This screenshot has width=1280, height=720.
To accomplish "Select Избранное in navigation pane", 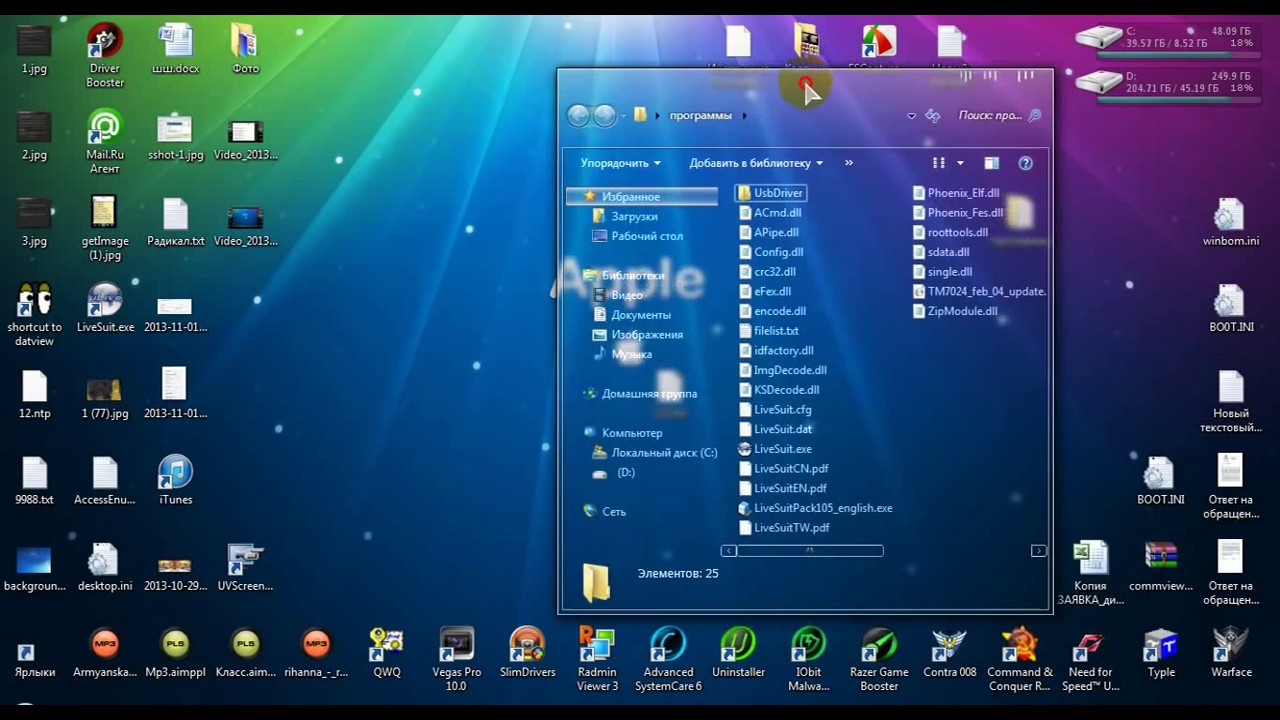I will click(630, 197).
